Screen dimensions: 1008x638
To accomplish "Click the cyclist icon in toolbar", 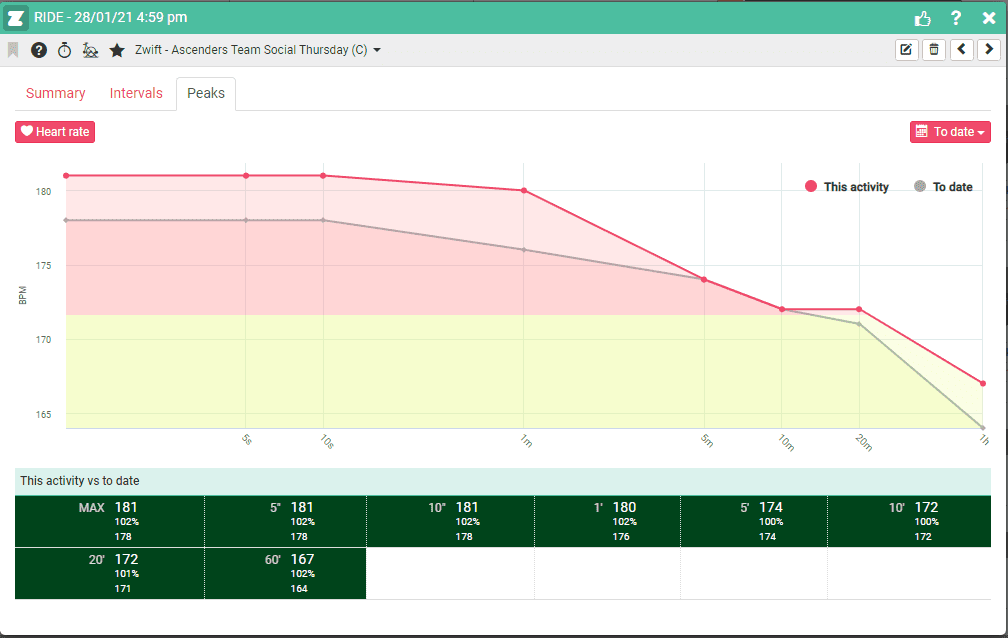I will tap(90, 50).
